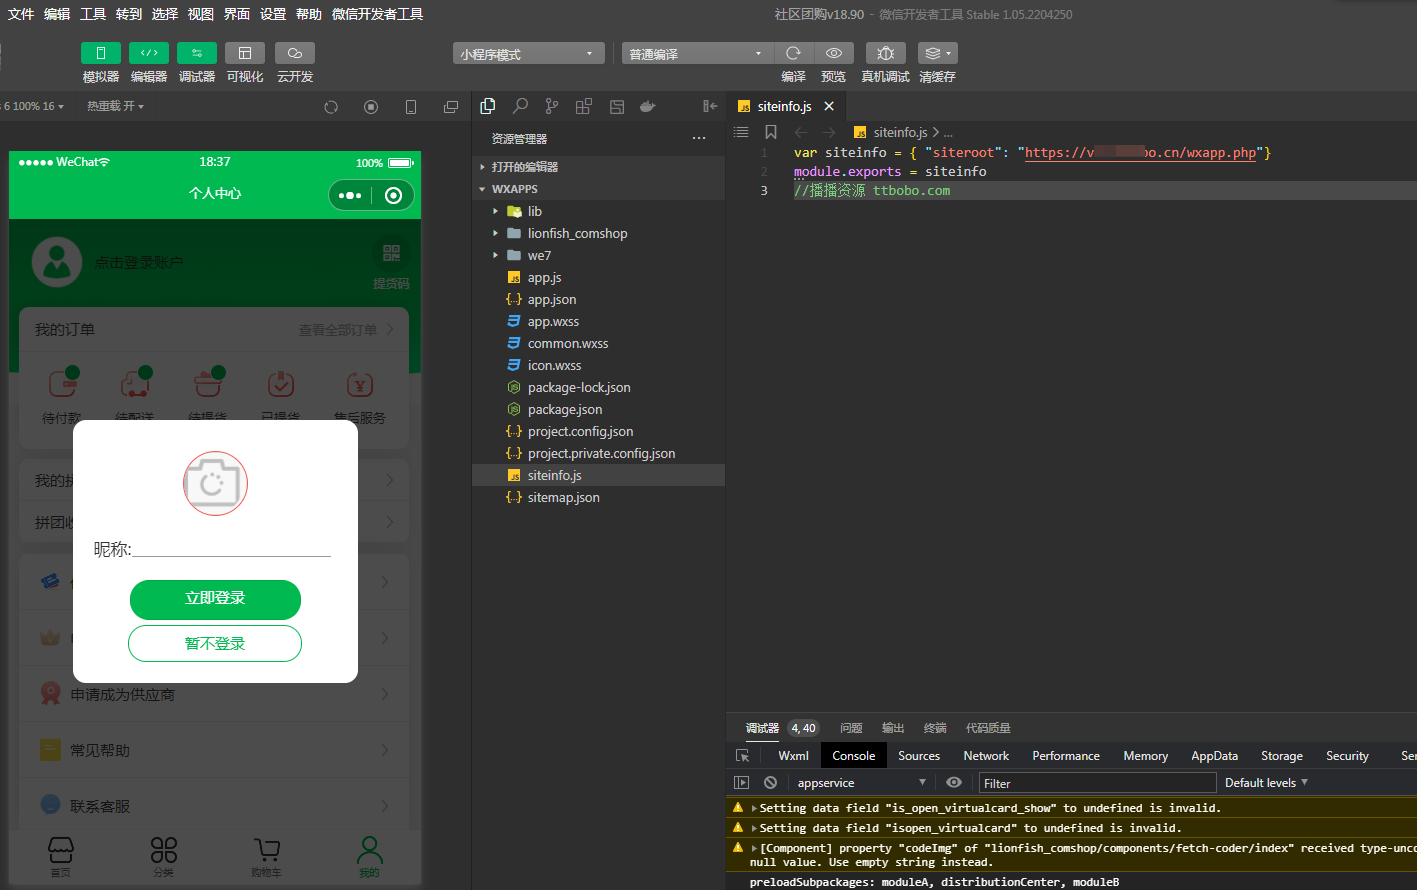The image size is (1417, 890).
Task: Click the clear console icon
Action: tap(770, 783)
